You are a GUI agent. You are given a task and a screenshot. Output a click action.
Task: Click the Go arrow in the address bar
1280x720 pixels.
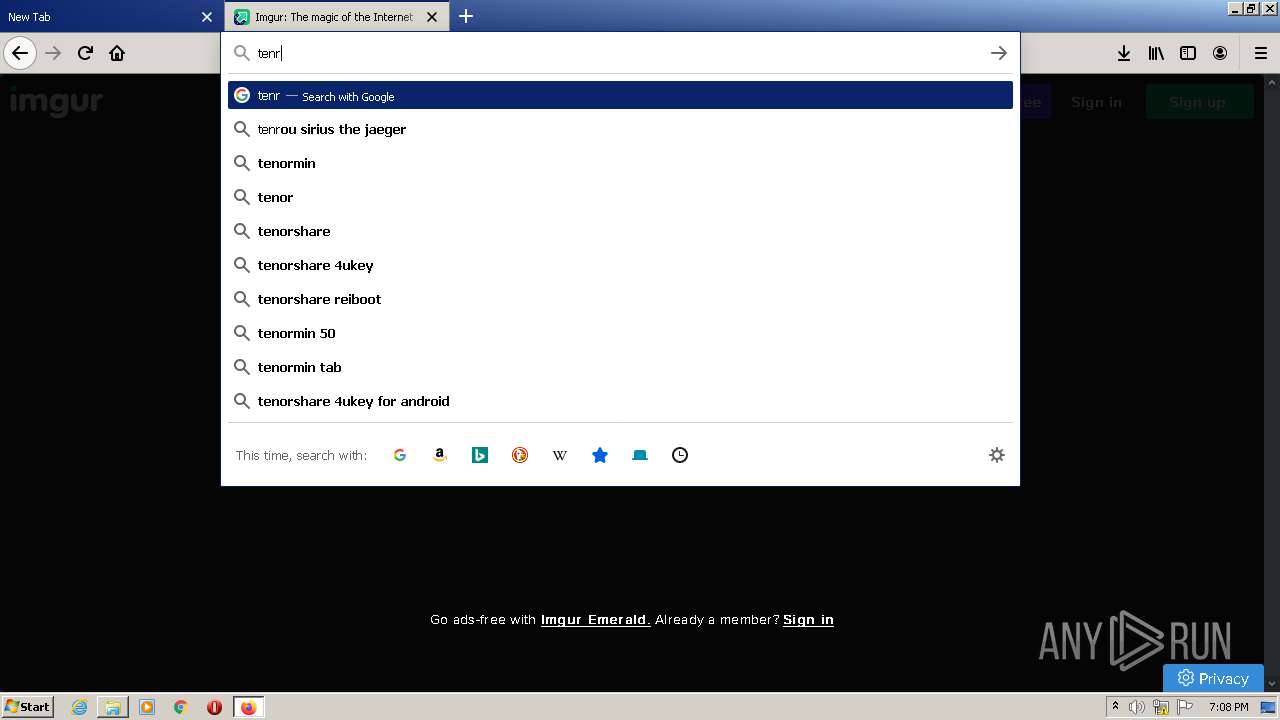click(x=998, y=53)
